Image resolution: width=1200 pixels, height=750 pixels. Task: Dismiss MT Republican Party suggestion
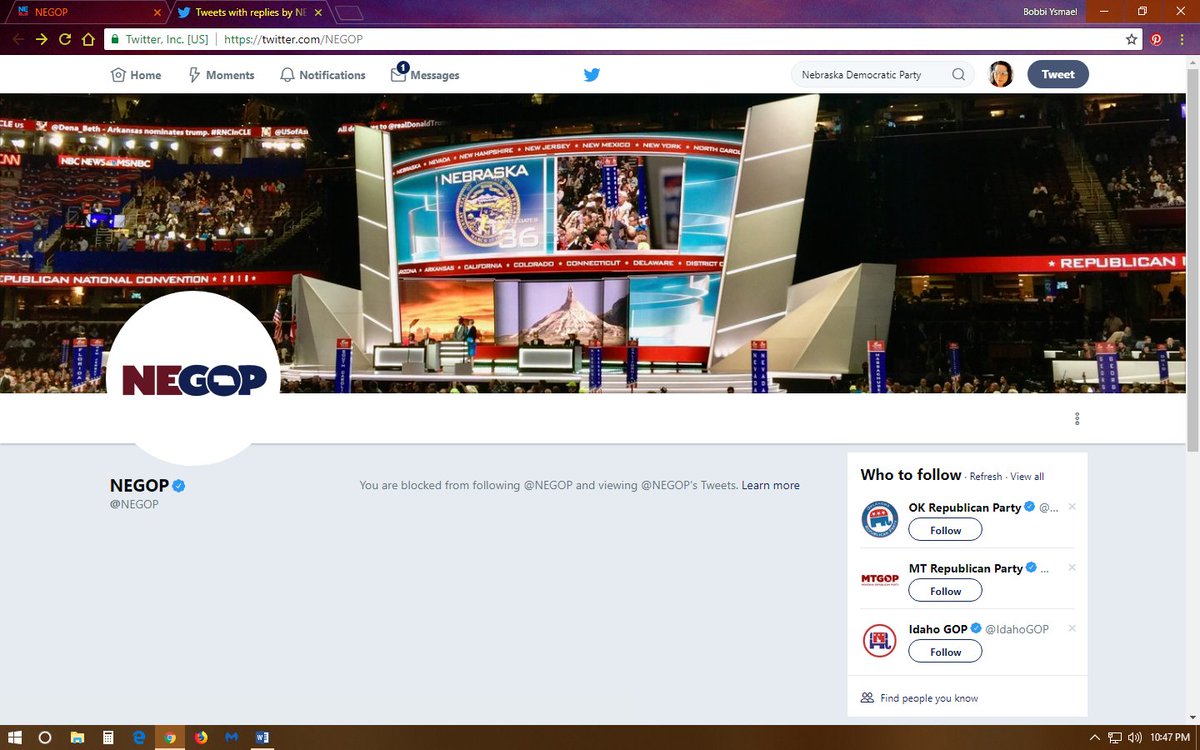coord(1072,568)
